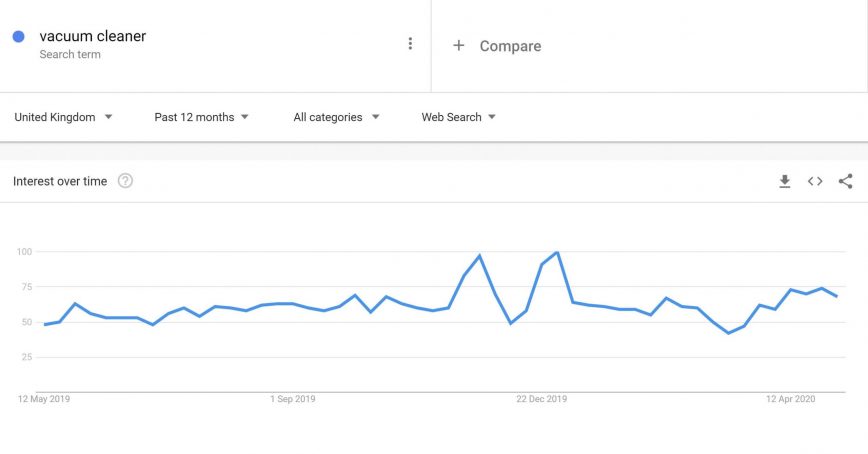Screen dimensions: 868x454
Task: Click the 12 May 2019 axis label
Action: click(44, 399)
